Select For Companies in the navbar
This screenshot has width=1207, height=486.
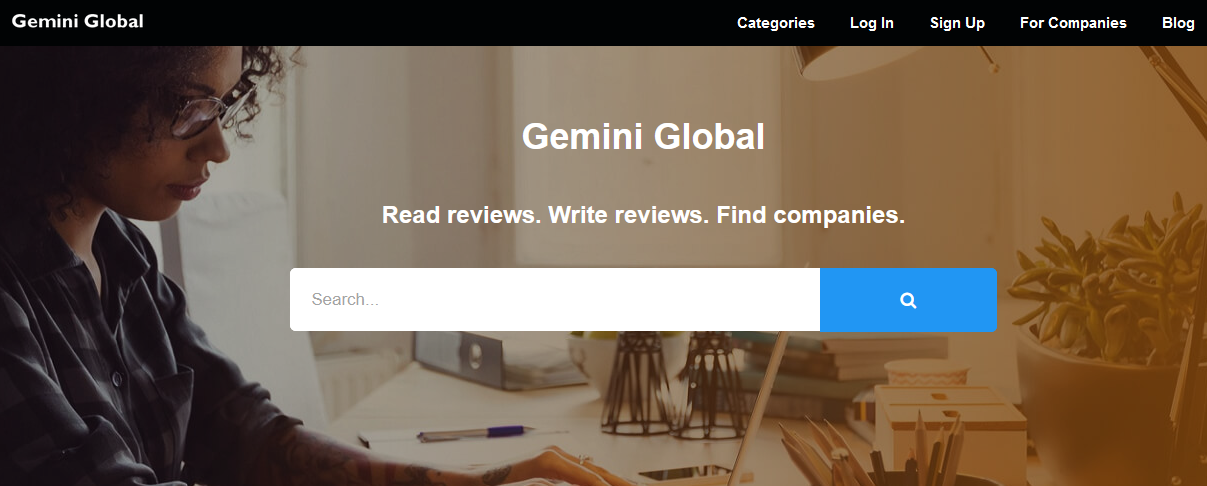click(1073, 23)
